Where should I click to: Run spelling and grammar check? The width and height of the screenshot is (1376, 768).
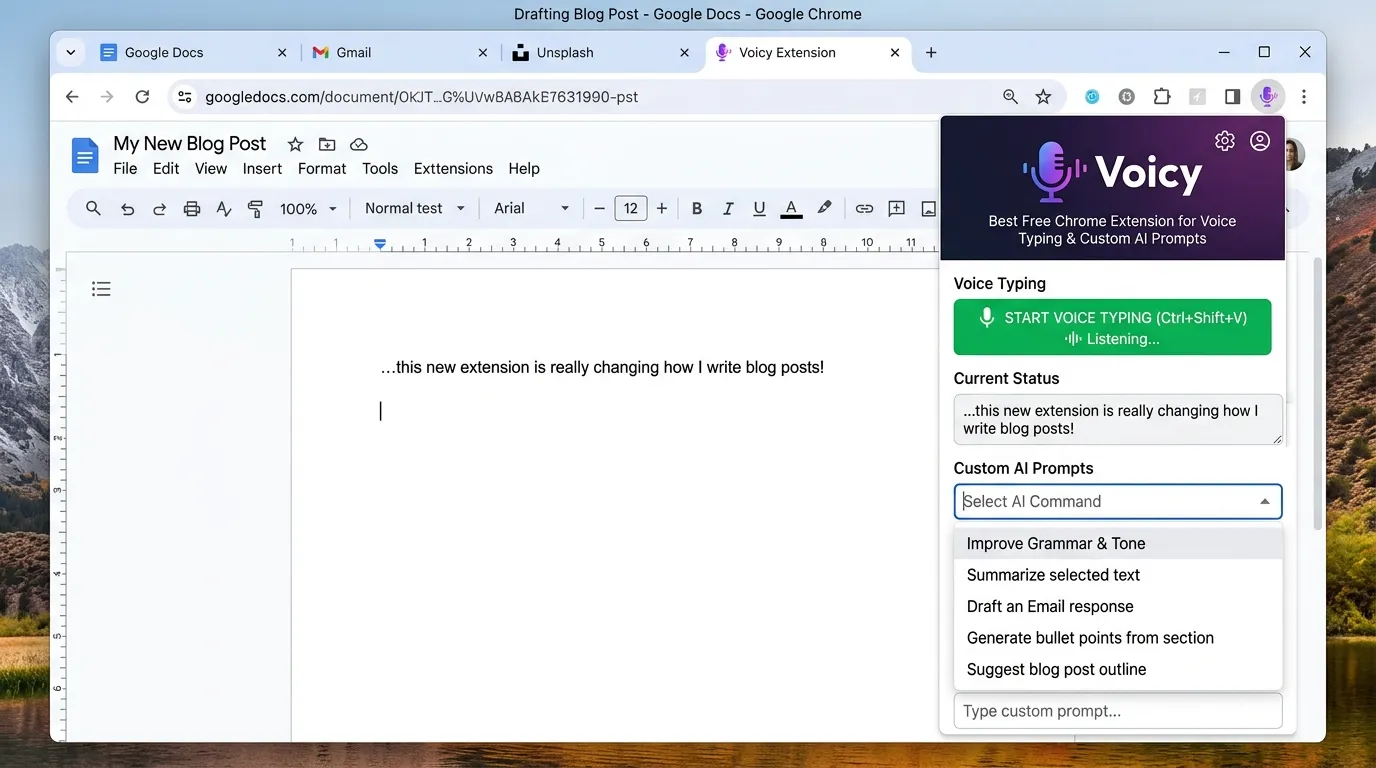tap(224, 208)
